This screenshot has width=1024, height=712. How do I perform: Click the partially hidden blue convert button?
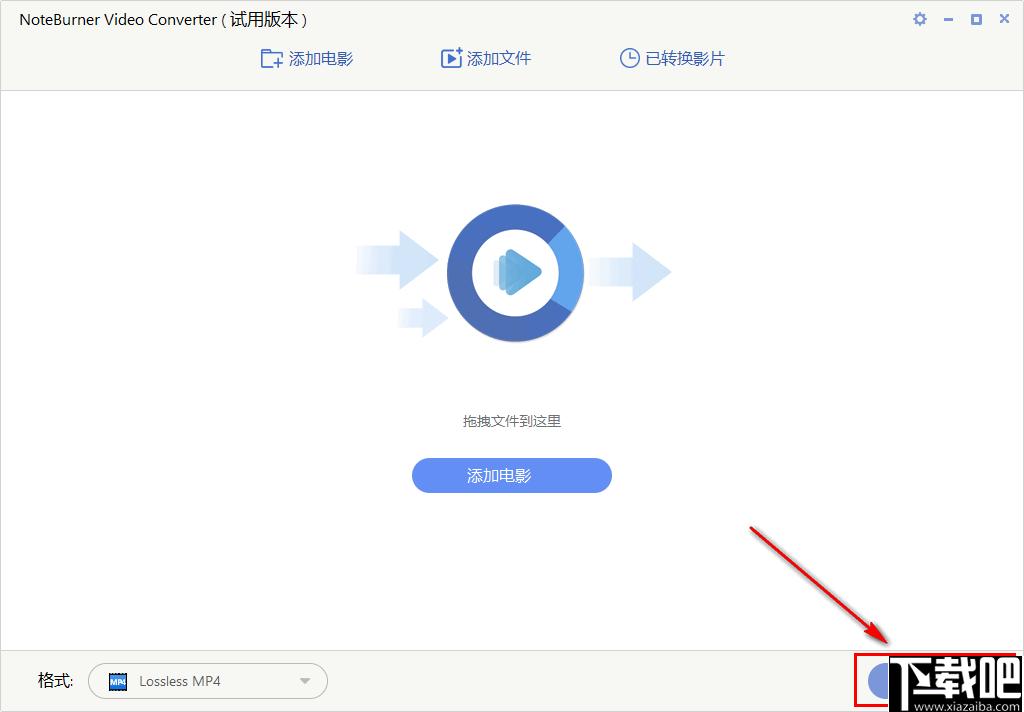877,680
